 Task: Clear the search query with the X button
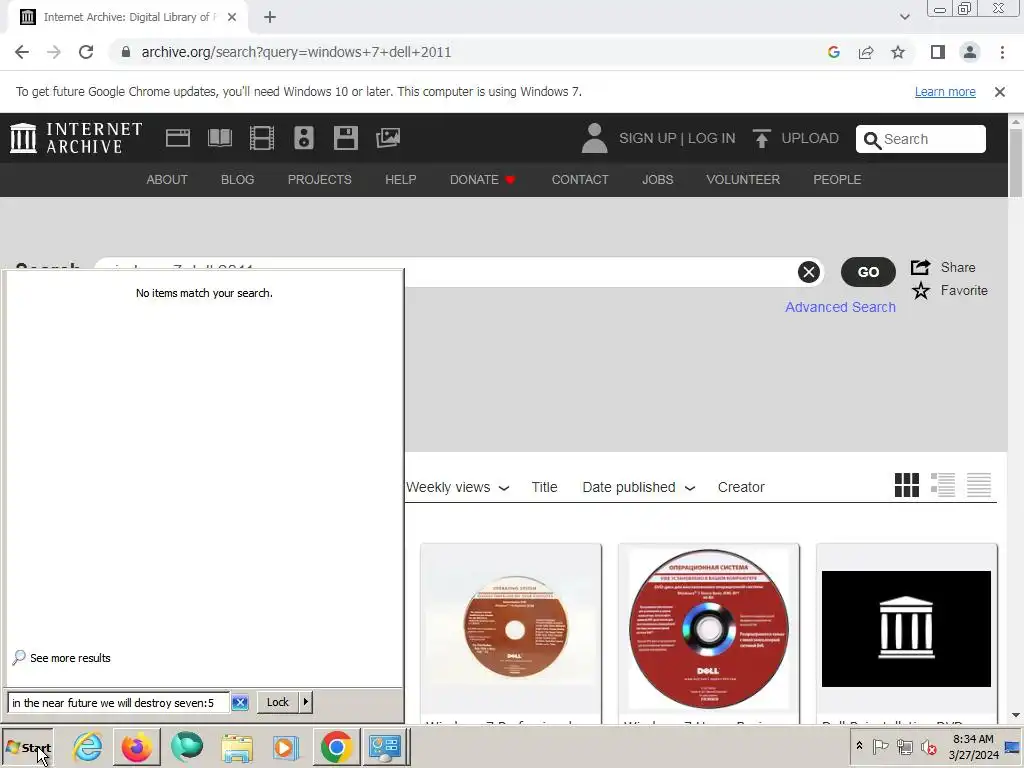click(x=808, y=272)
